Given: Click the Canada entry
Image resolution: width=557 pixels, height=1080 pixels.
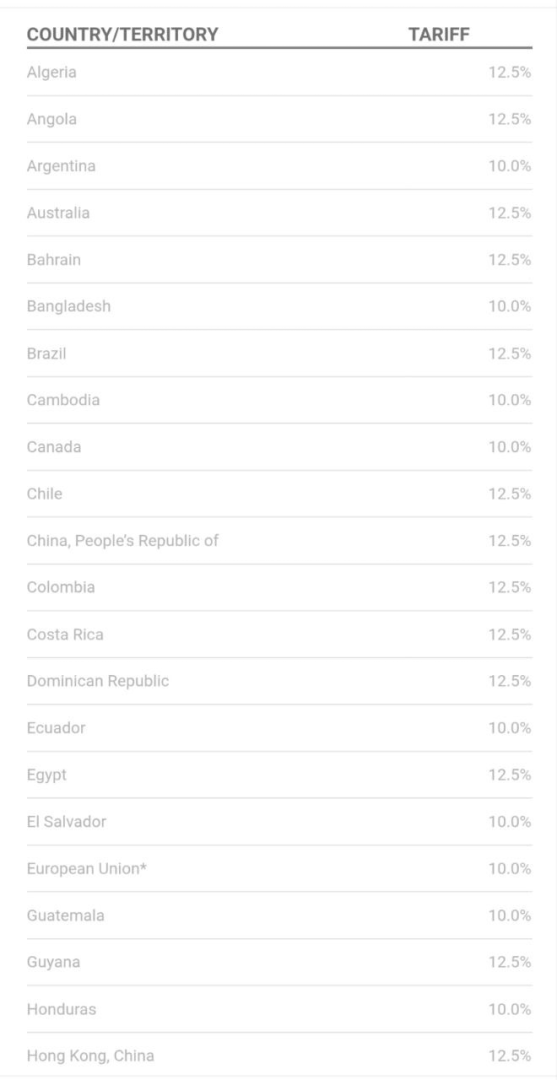Looking at the screenshot, I should point(54,447).
